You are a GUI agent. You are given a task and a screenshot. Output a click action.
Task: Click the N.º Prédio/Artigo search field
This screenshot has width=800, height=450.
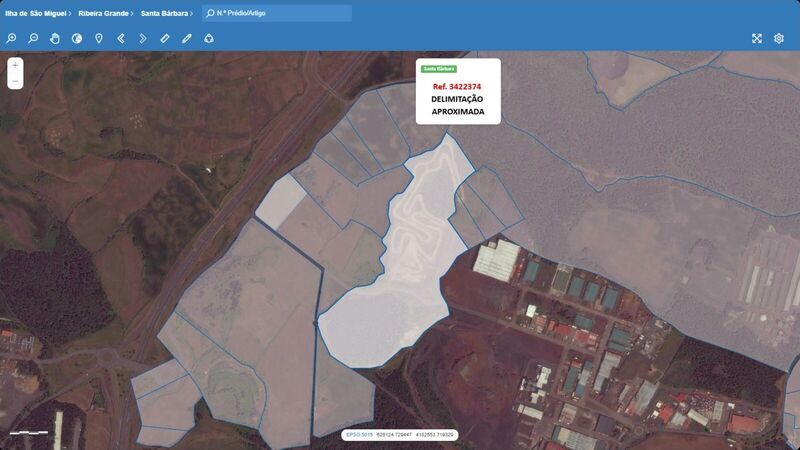coord(282,14)
